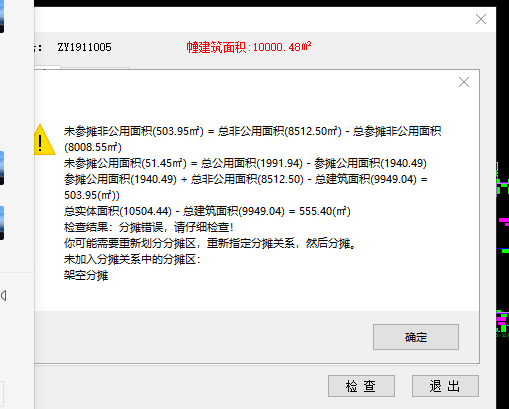Click the partially hidden tab below ZY1911005
The height and width of the screenshot is (409, 509).
pyautogui.click(x=47, y=68)
